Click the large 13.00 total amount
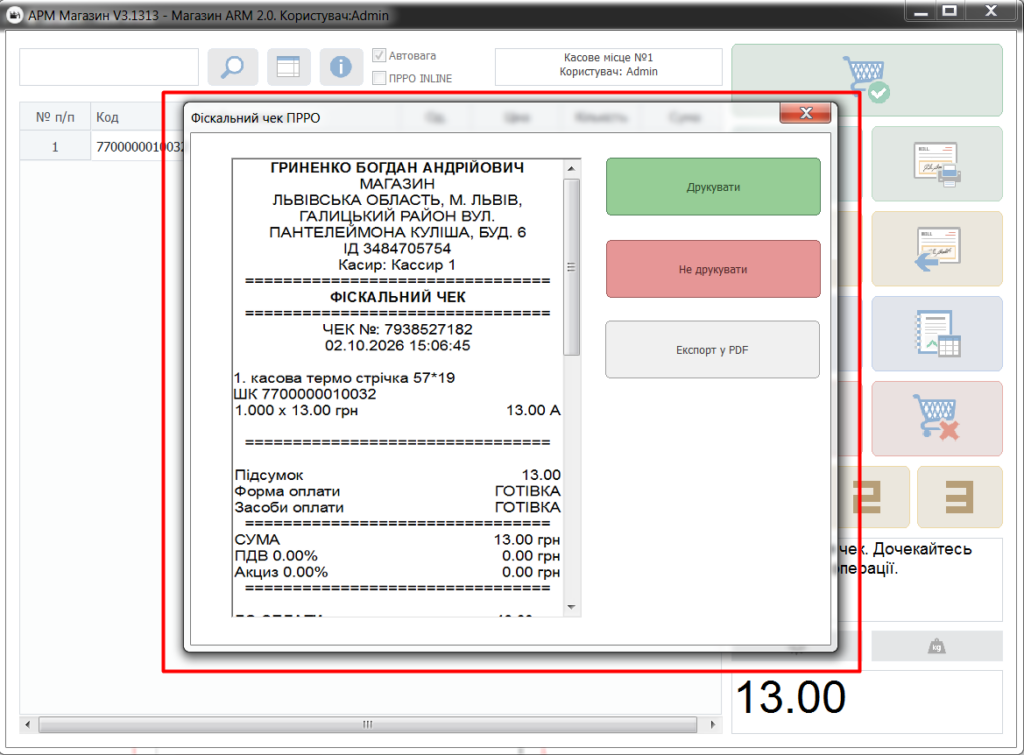The height and width of the screenshot is (755, 1024). [791, 697]
